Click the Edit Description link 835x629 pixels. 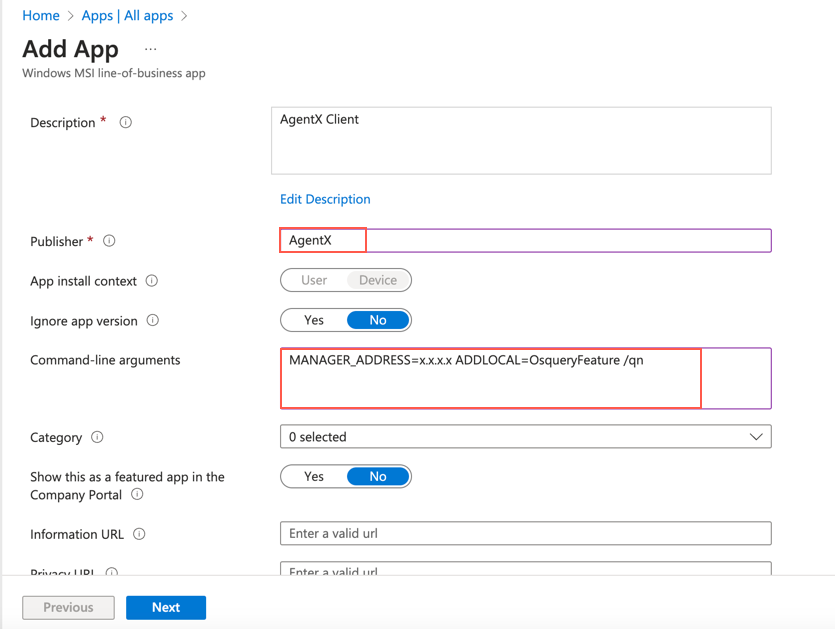[x=325, y=199]
